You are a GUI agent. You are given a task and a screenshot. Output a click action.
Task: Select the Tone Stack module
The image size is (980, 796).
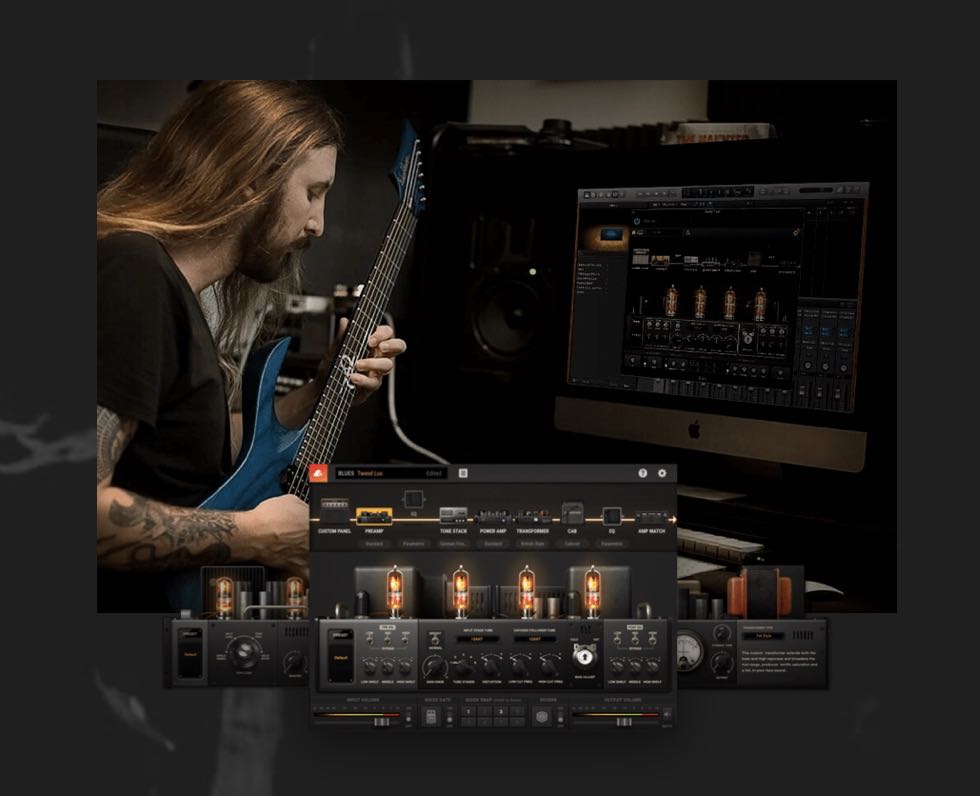[x=453, y=517]
